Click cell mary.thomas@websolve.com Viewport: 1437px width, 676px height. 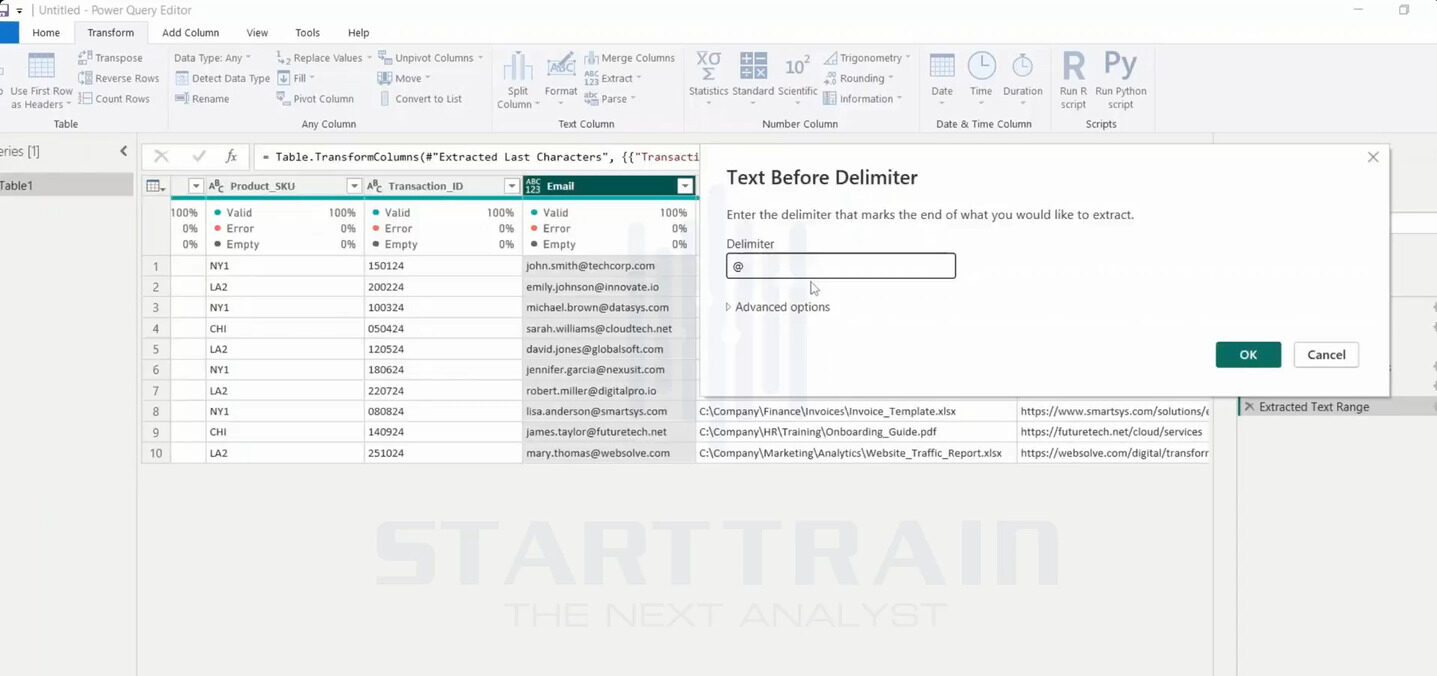[x=609, y=453]
